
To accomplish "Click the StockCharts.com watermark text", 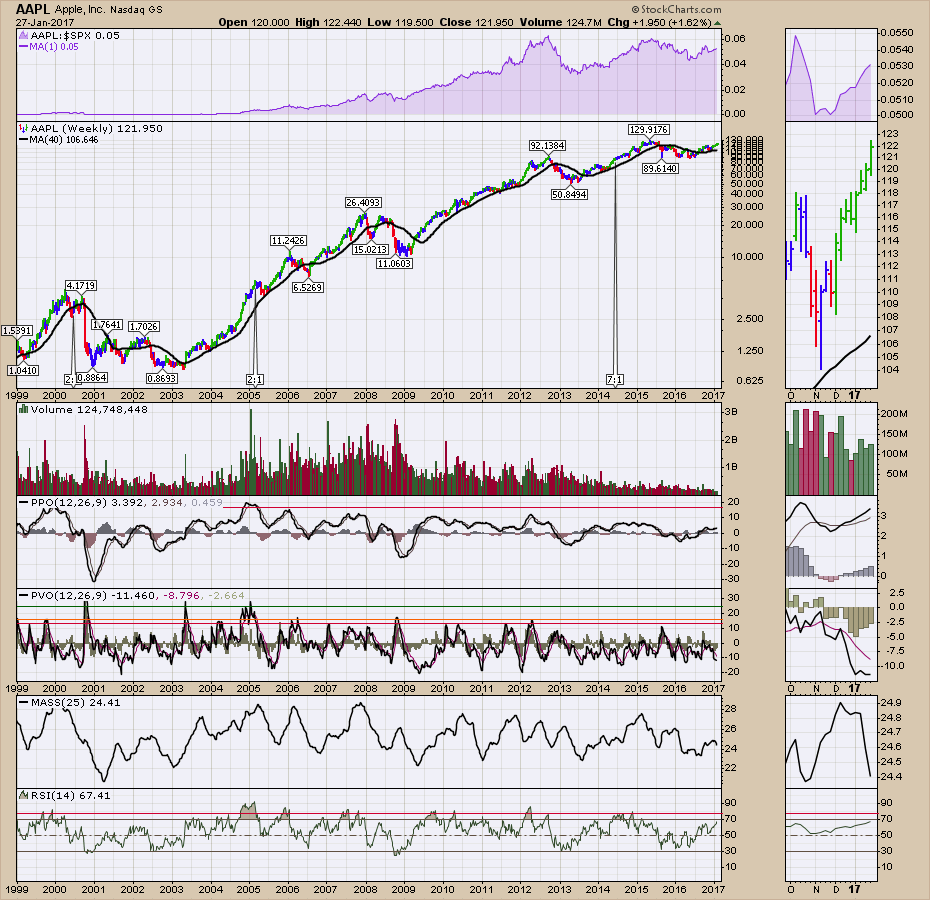I will [676, 9].
